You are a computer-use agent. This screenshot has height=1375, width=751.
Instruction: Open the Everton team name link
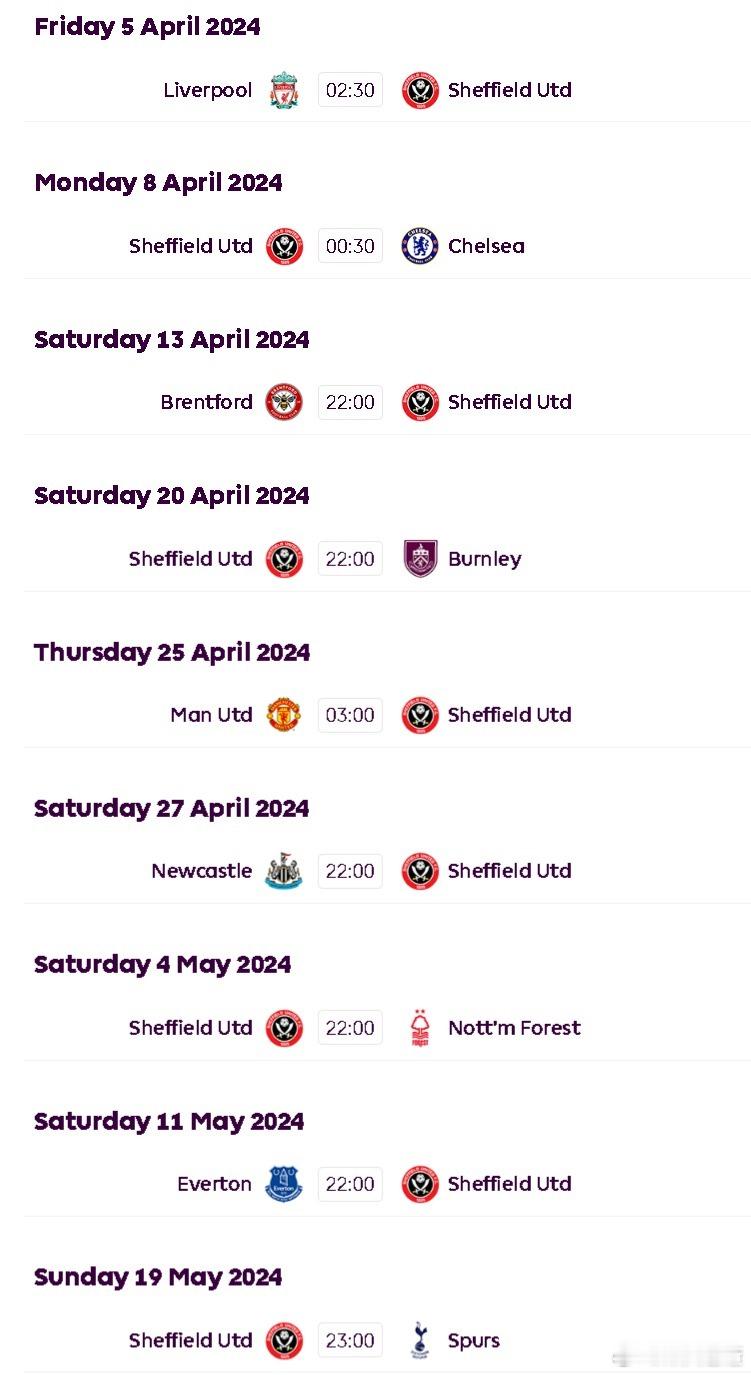pos(215,1184)
